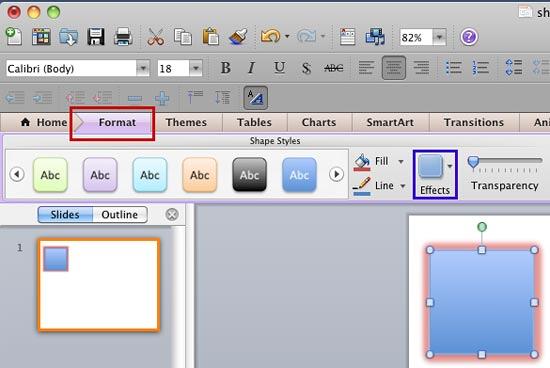
Task: Expand the zoom percentage dropdown
Action: tap(439, 37)
